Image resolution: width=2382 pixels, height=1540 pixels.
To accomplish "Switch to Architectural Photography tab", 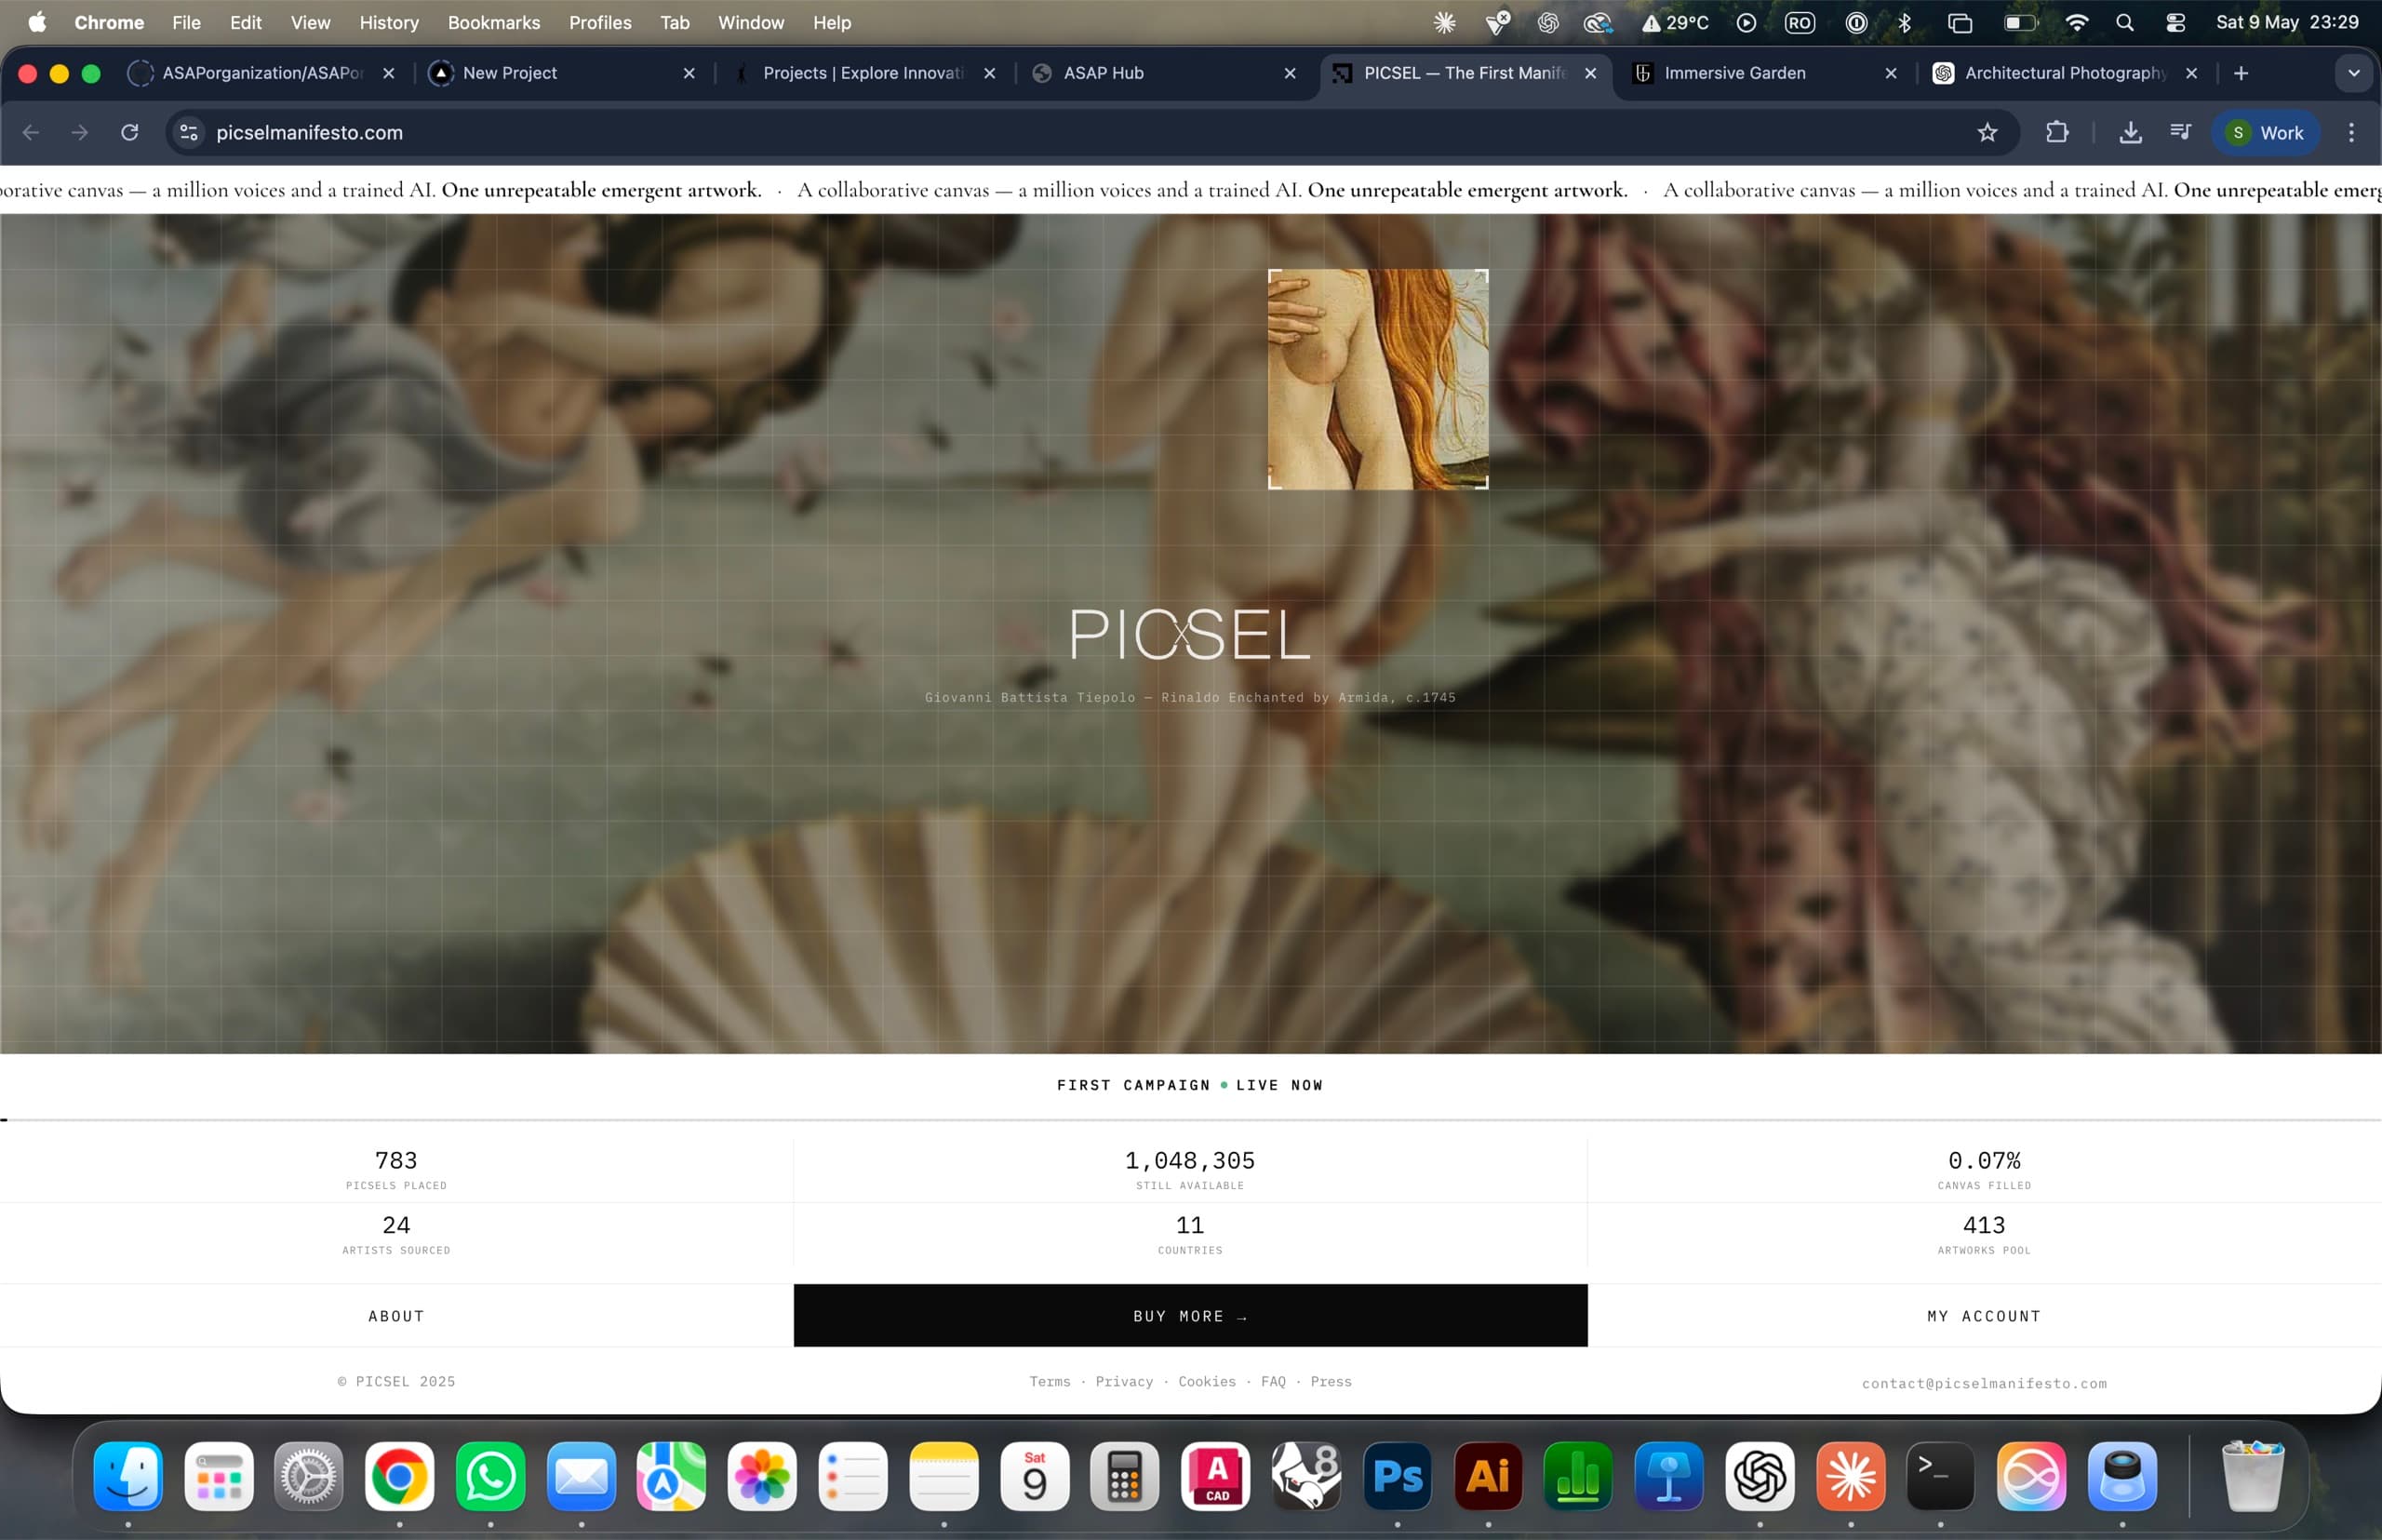I will [x=2066, y=73].
